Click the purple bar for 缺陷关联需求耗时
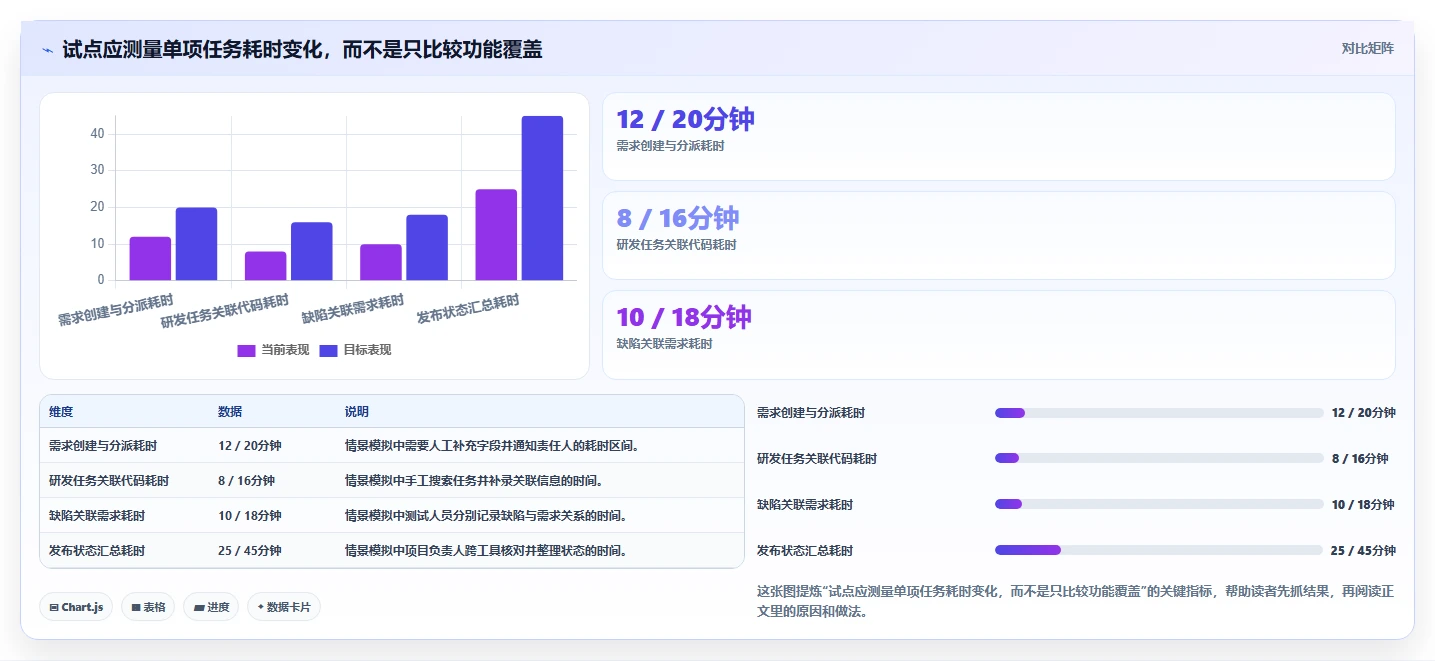Screen dimensions: 1435x661 [x=381, y=262]
